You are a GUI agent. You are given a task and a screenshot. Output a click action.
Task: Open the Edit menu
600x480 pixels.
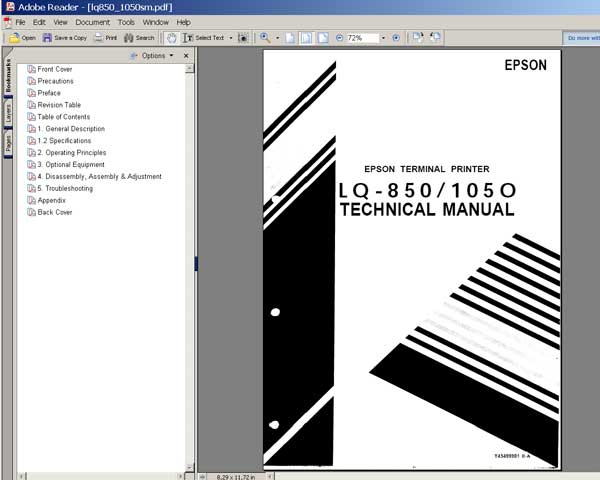(x=39, y=22)
